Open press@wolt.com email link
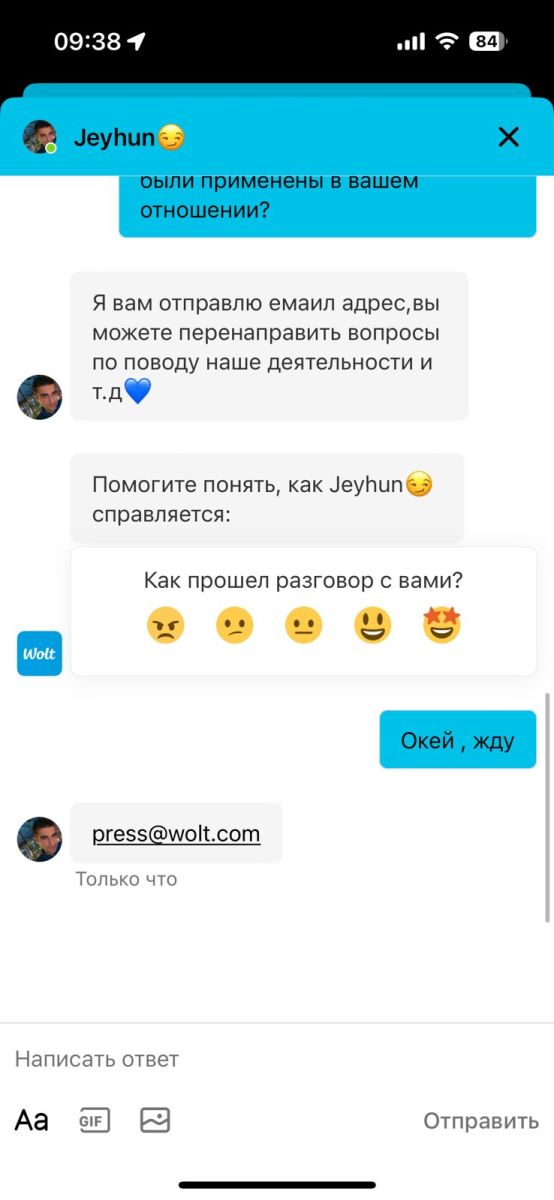 176,833
